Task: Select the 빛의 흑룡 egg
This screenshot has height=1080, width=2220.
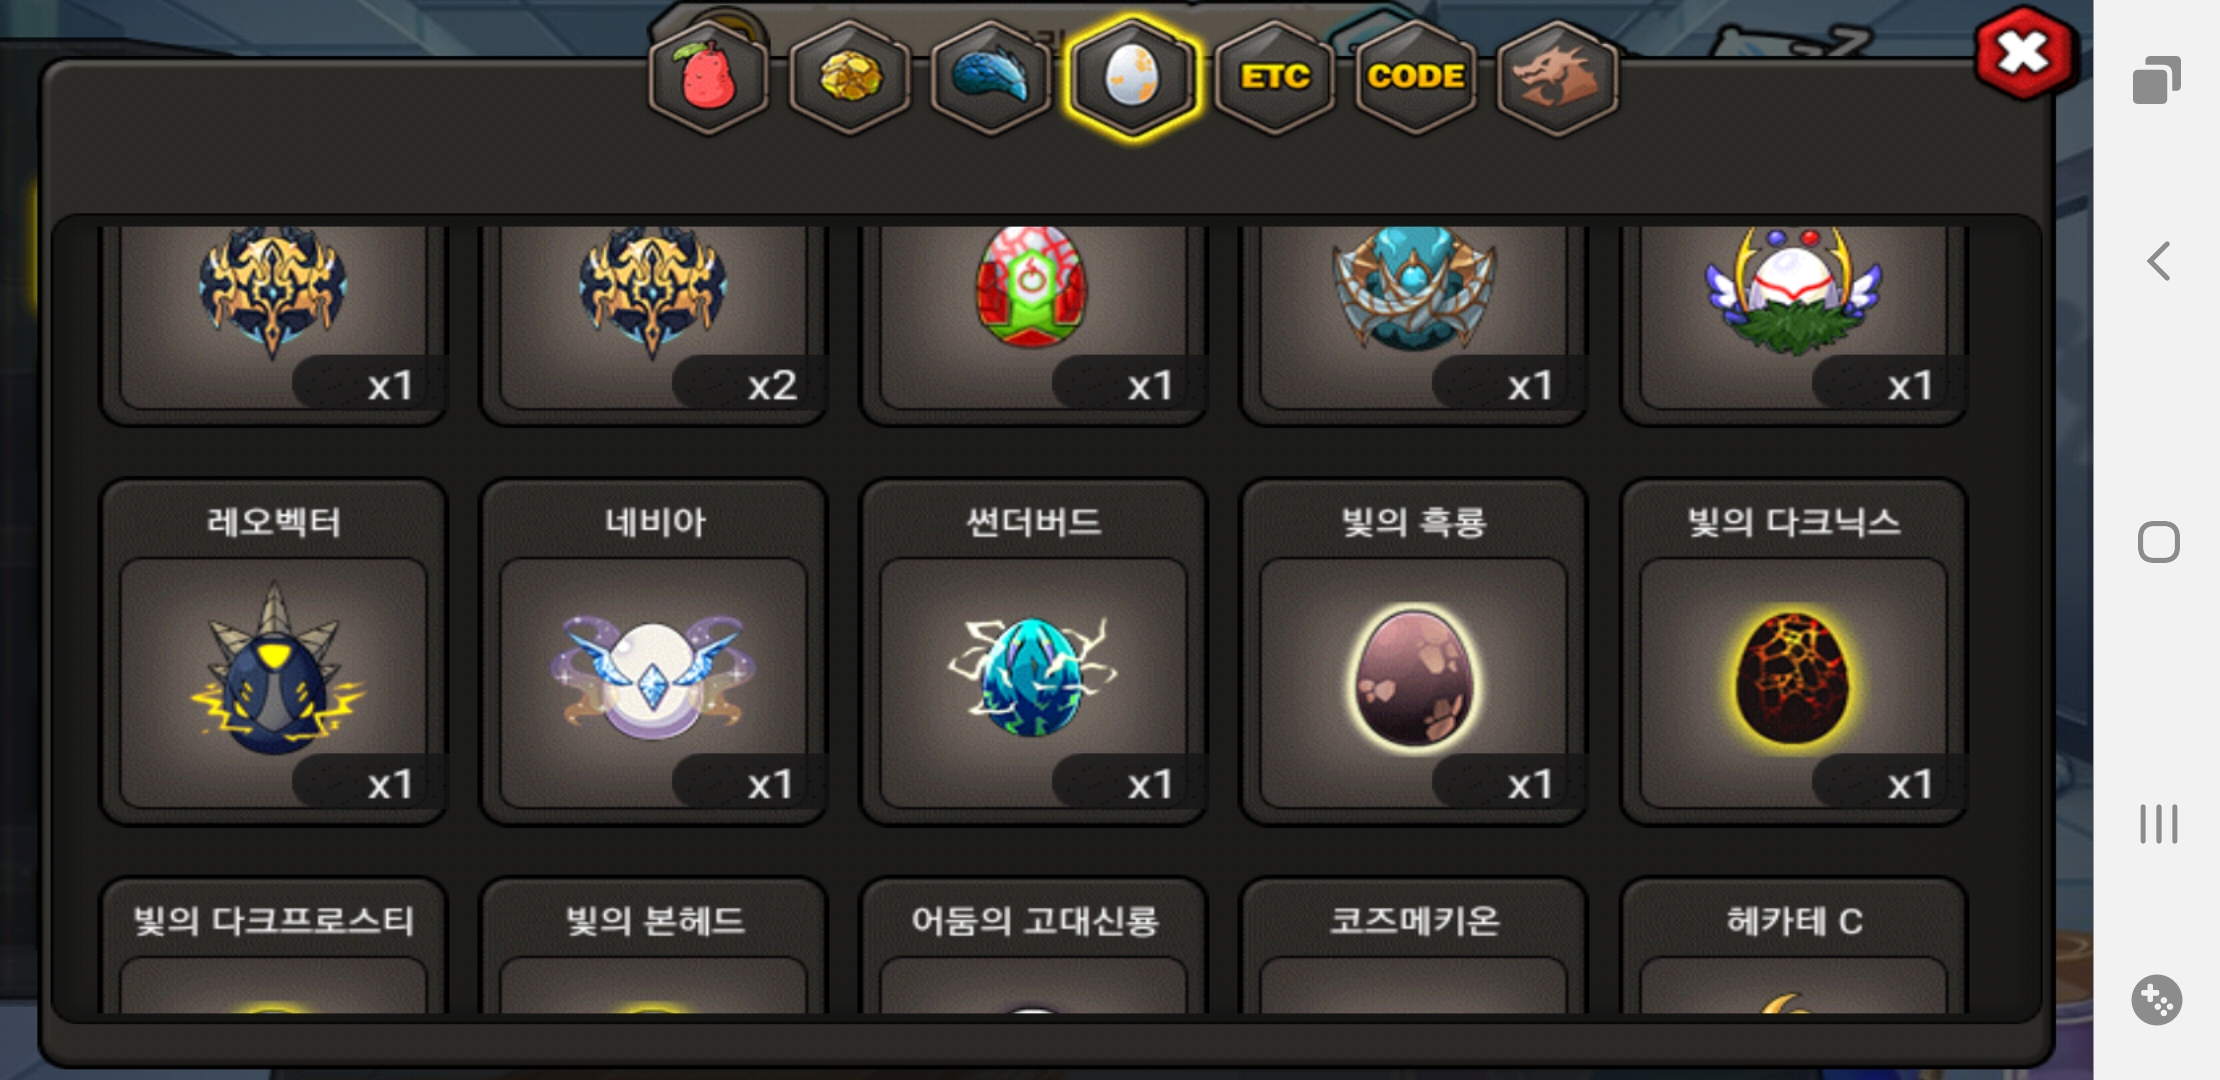Action: [x=1413, y=652]
